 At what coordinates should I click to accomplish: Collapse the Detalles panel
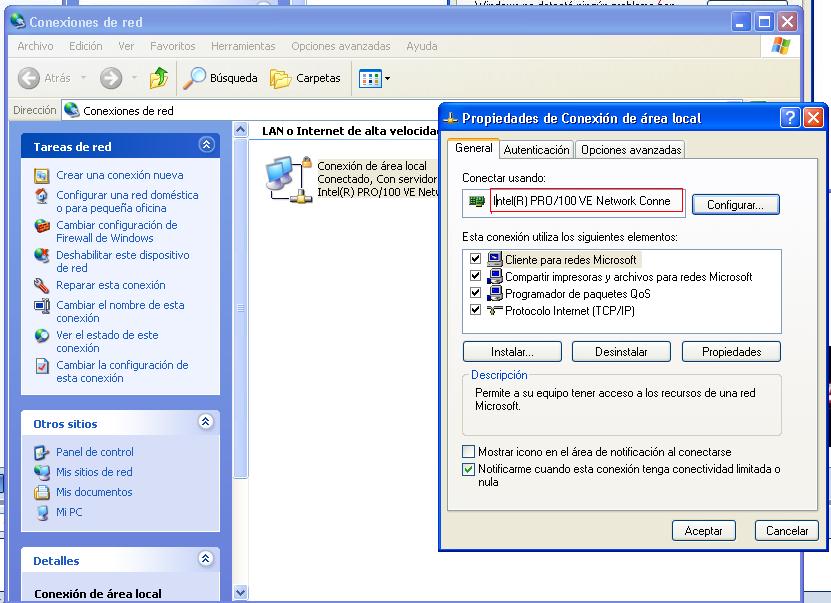point(206,558)
